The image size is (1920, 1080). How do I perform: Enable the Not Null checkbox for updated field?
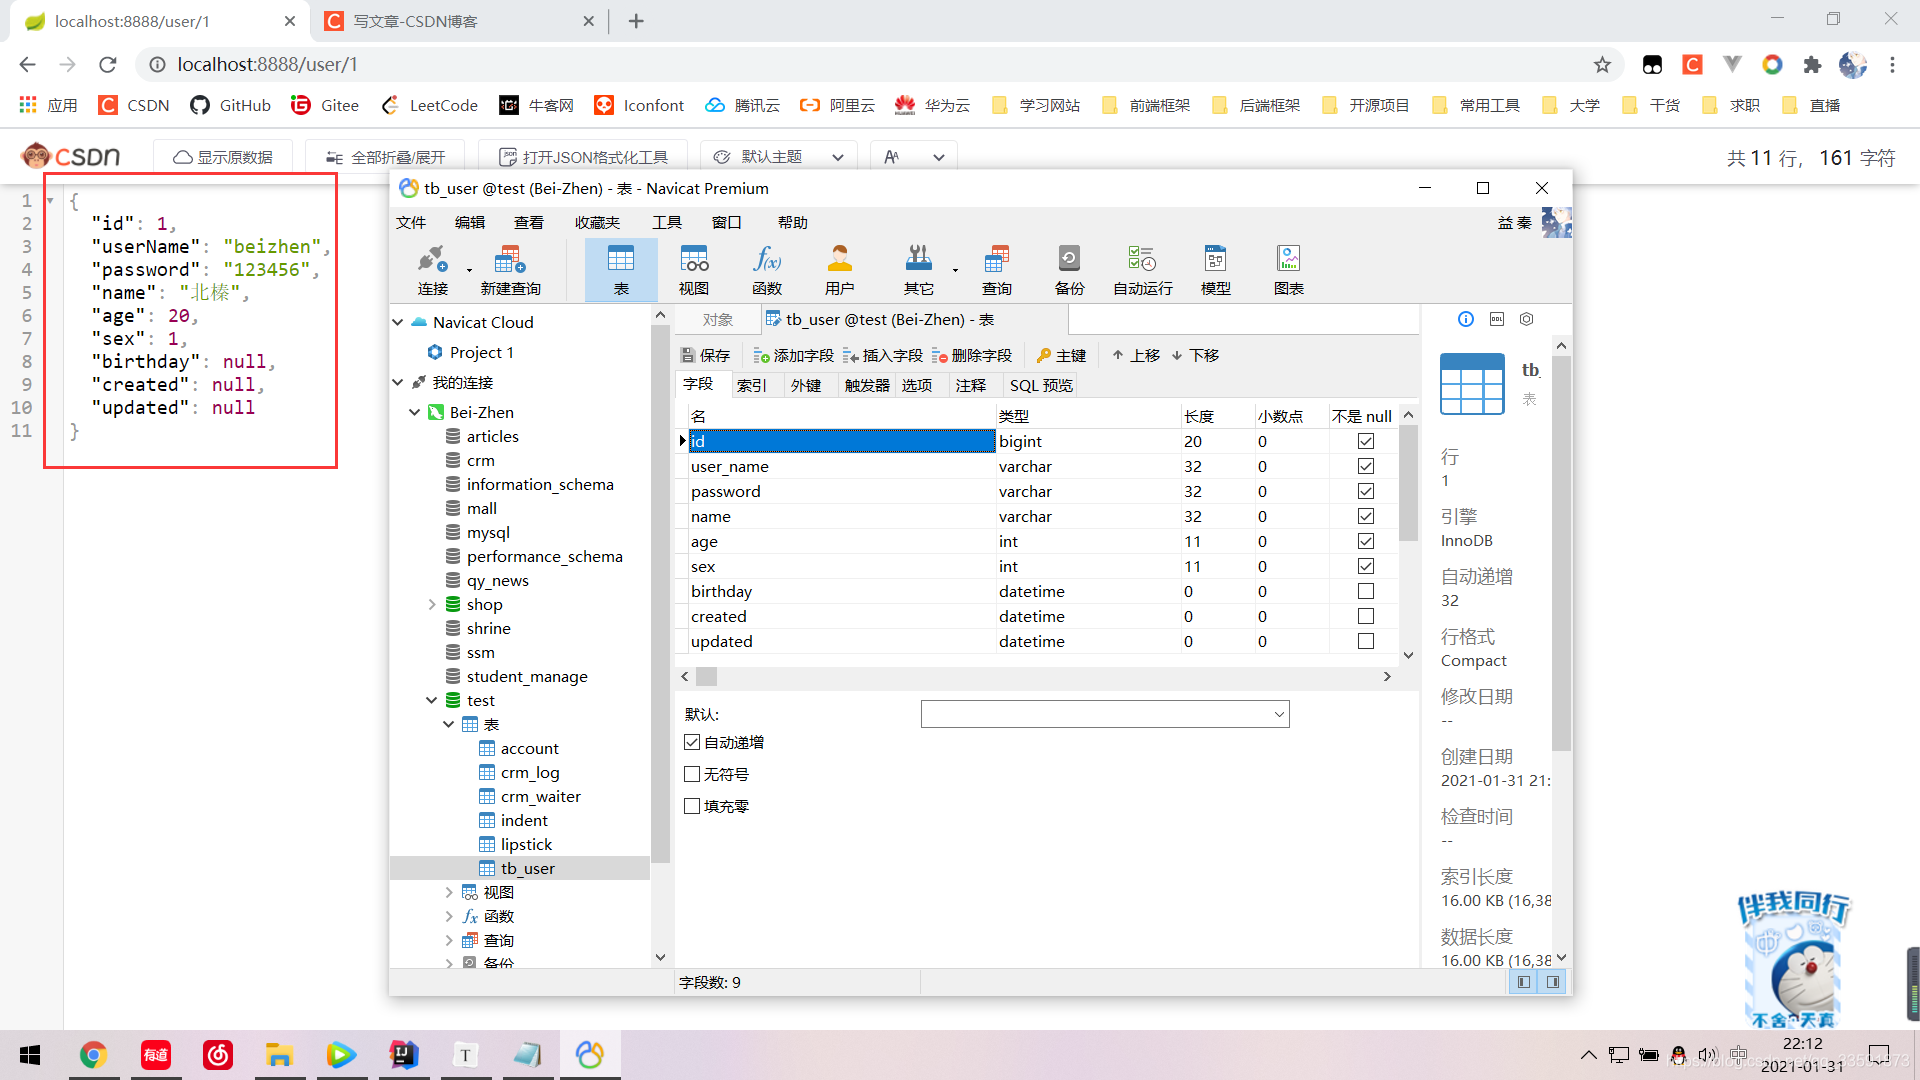1365,641
